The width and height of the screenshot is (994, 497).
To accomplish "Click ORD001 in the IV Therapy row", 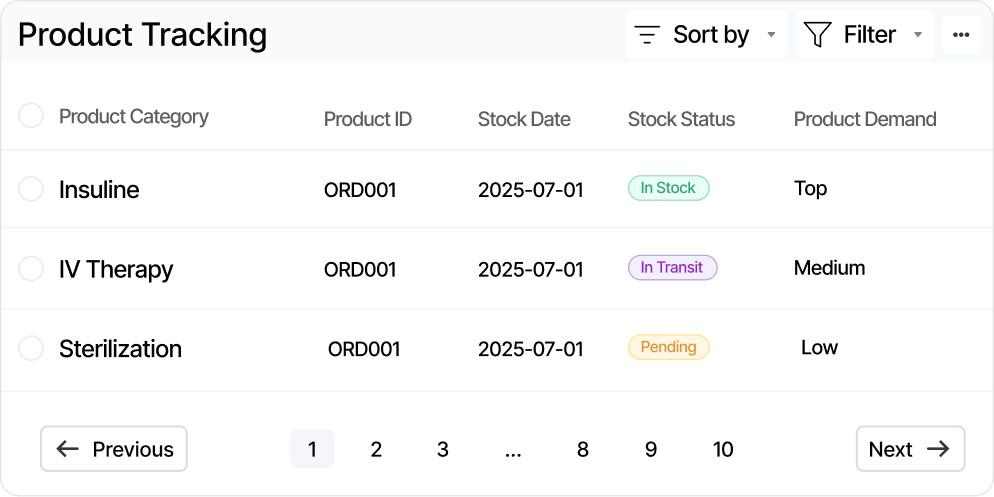I will point(360,269).
